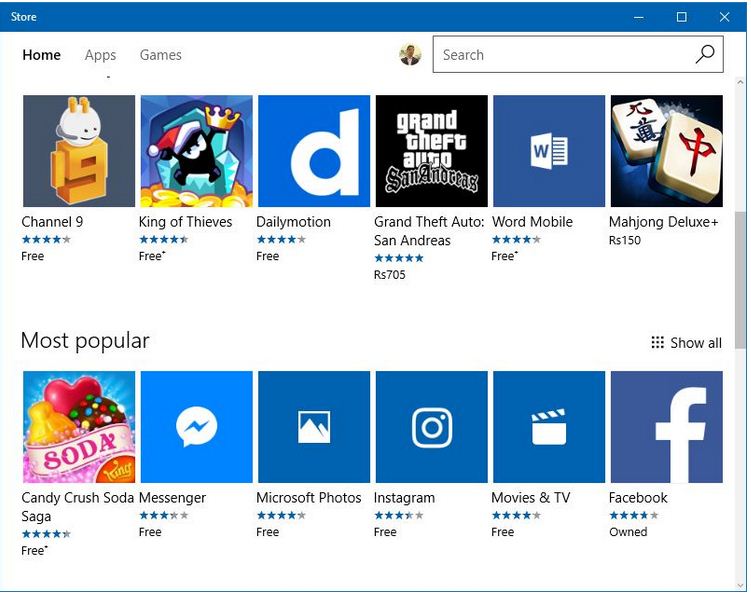Click the vertical scrollbar thumb
751x593 pixels.
point(740,280)
